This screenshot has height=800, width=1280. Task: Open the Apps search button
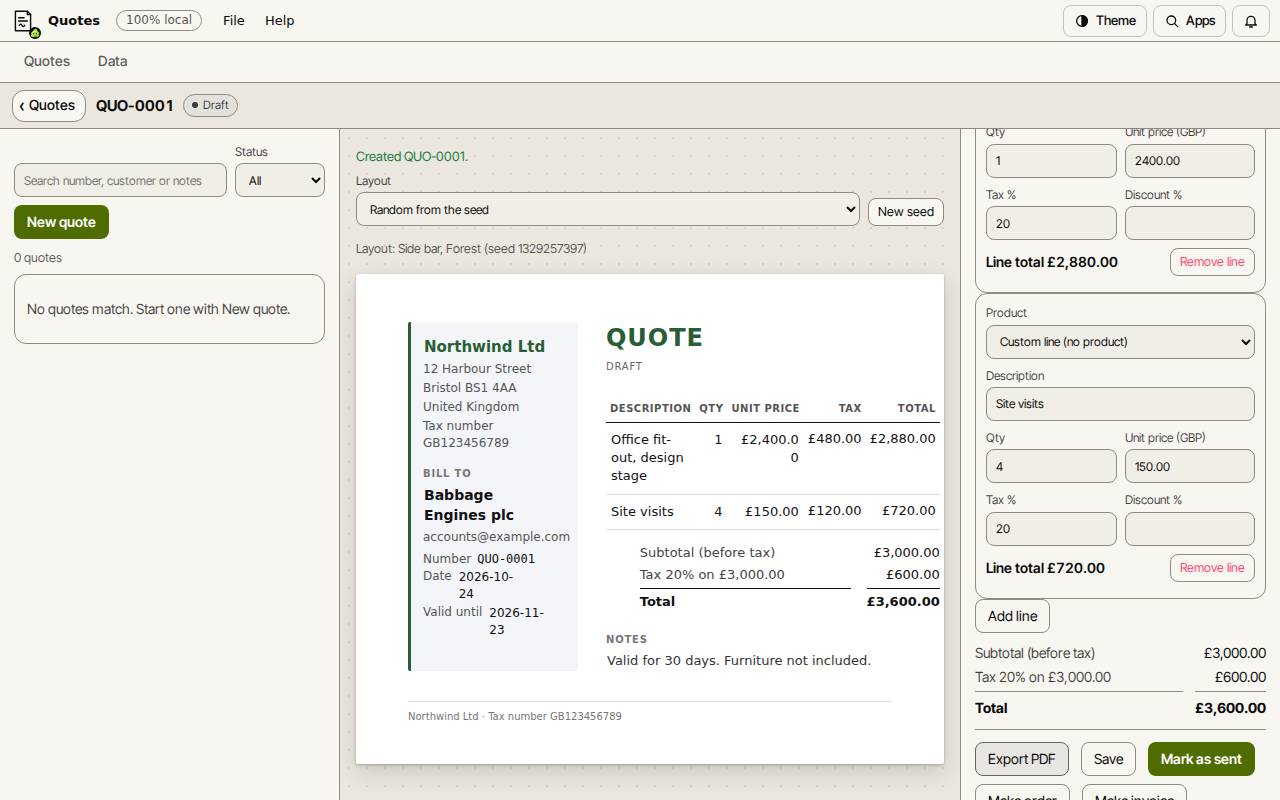(x=1189, y=21)
